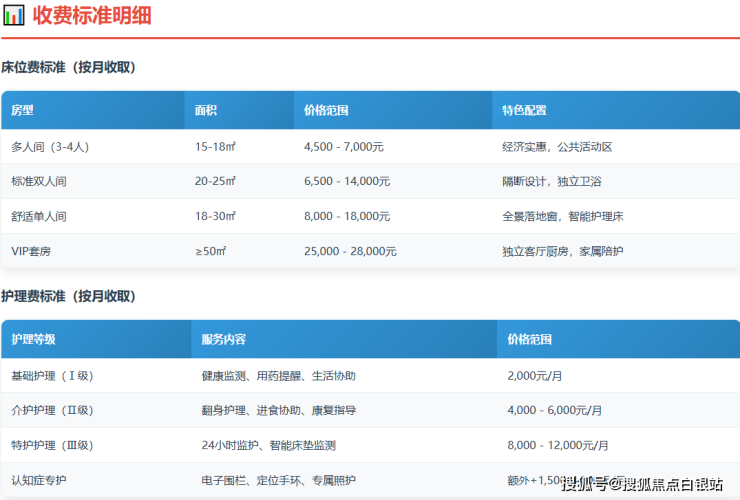Click the 特色配置 column header

(x=524, y=110)
